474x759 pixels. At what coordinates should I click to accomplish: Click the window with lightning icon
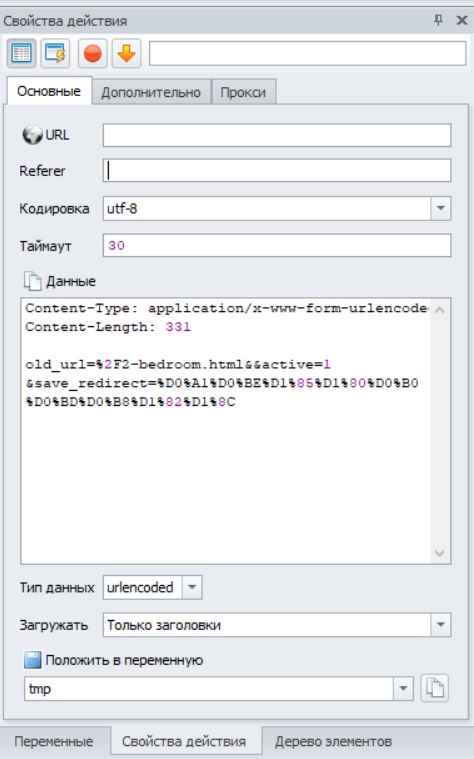click(x=55, y=53)
